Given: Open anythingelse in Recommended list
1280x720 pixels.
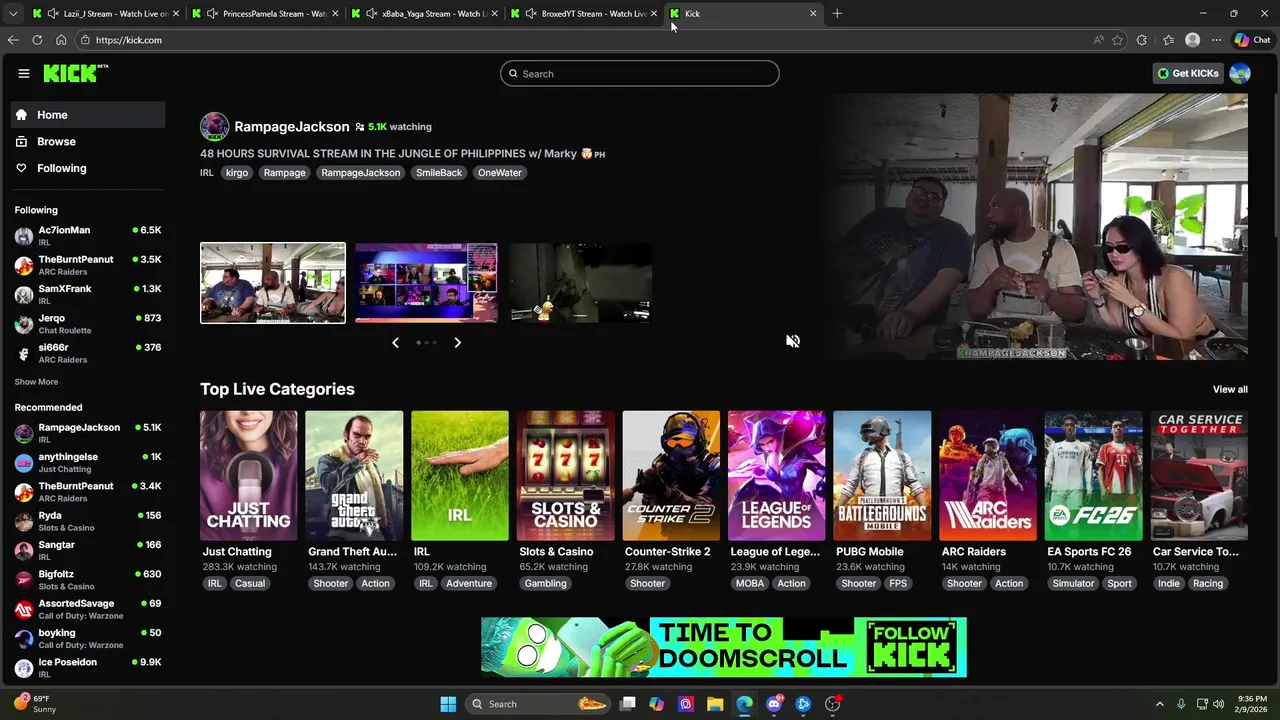Looking at the screenshot, I should (88, 463).
